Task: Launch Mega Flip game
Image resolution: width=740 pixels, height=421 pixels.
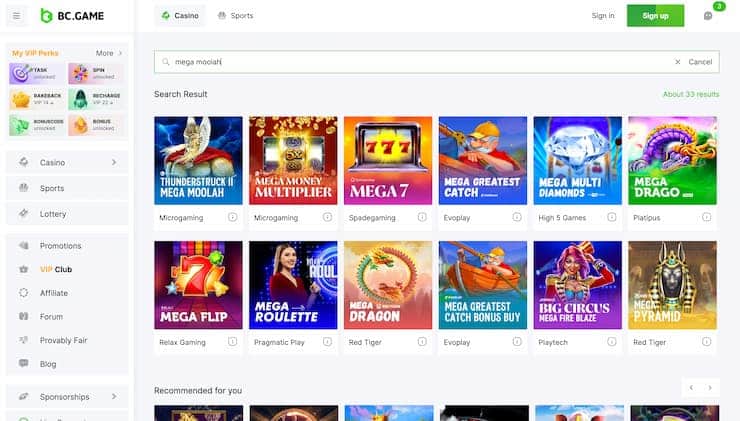Action: click(198, 285)
